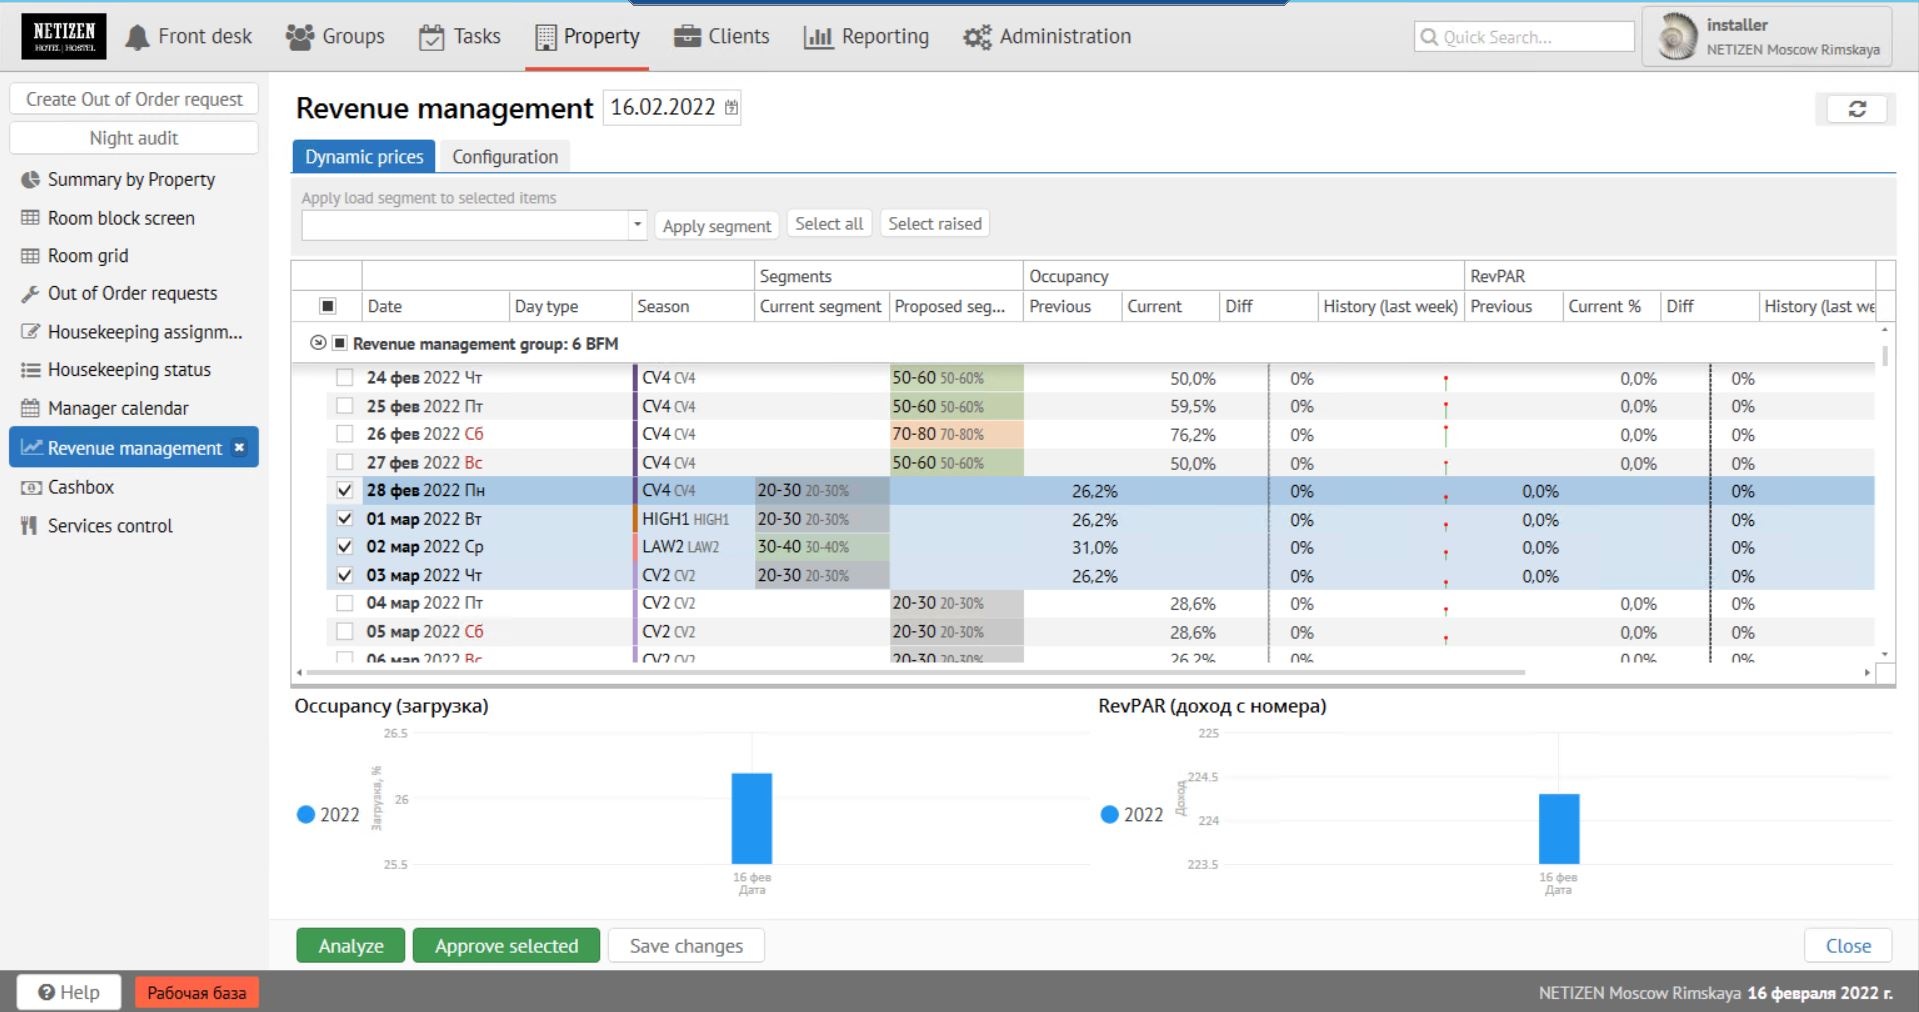Viewport: 1919px width, 1012px height.
Task: Collapse Revenue management group 6 BFM
Action: [318, 343]
